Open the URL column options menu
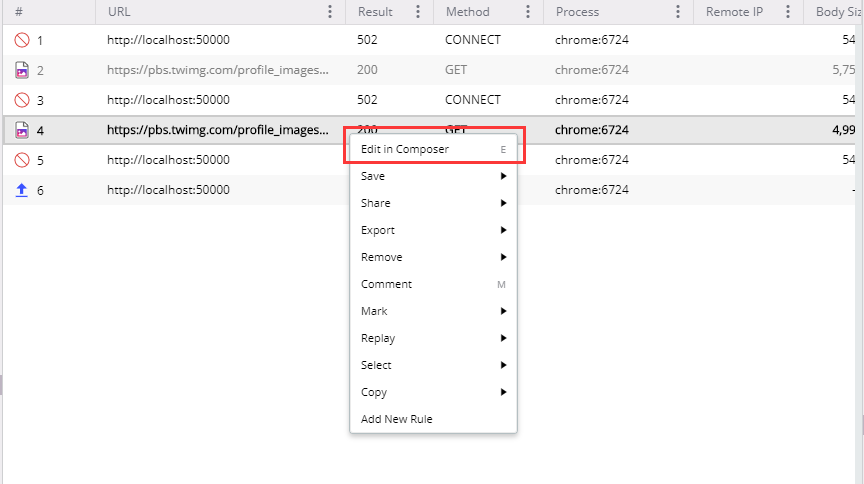864x484 pixels. (x=330, y=12)
